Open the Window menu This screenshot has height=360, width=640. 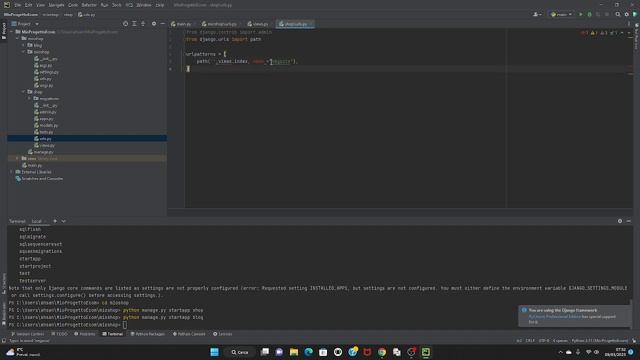point(144,5)
